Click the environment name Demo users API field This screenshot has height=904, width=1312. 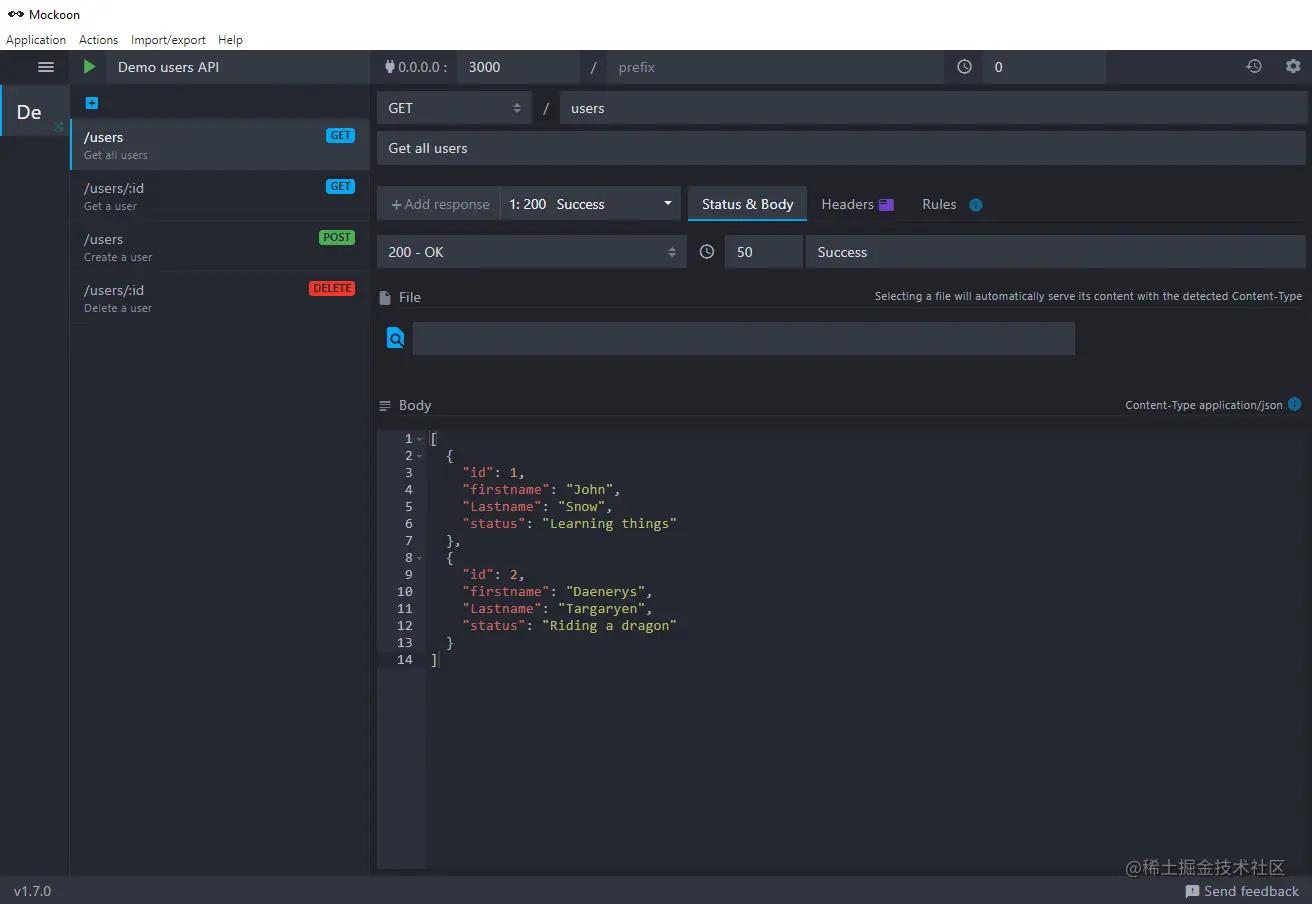(x=238, y=67)
